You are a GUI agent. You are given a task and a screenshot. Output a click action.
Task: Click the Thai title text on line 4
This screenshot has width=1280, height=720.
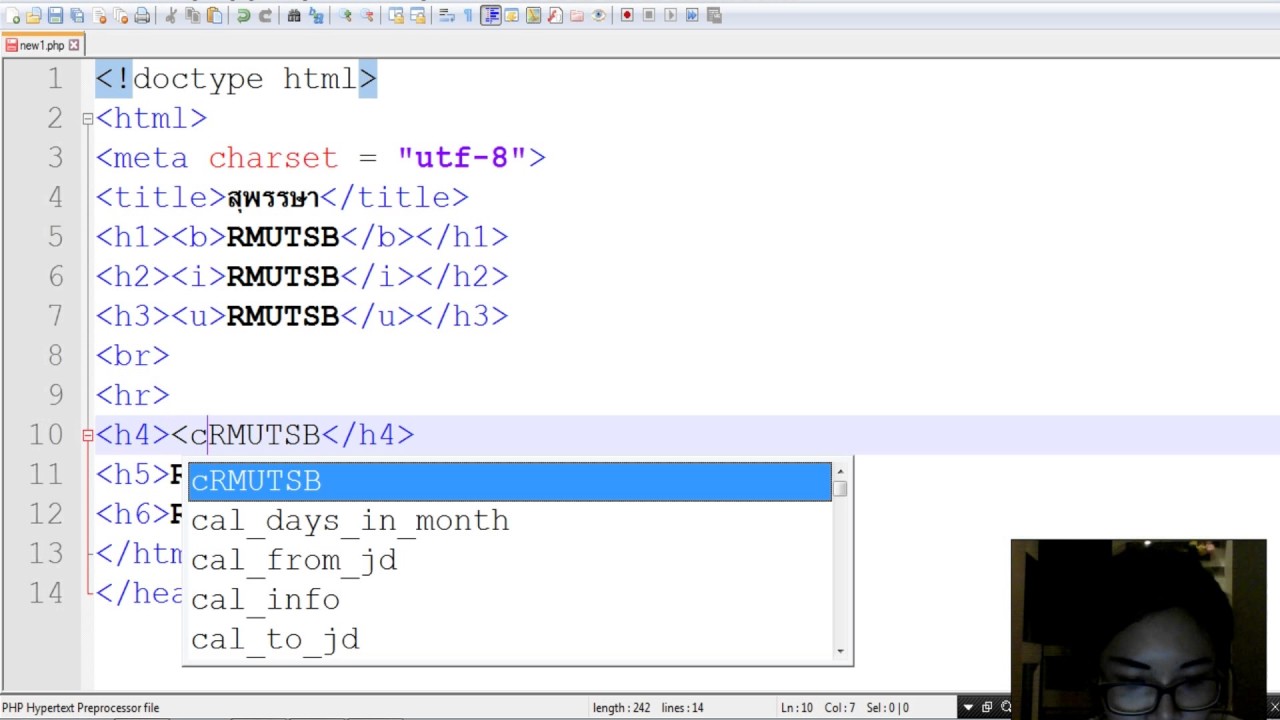click(273, 197)
